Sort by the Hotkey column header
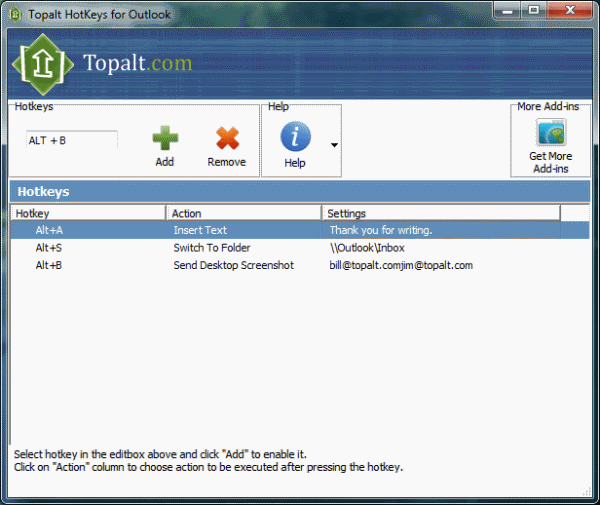This screenshot has width=600, height=505. (88, 213)
